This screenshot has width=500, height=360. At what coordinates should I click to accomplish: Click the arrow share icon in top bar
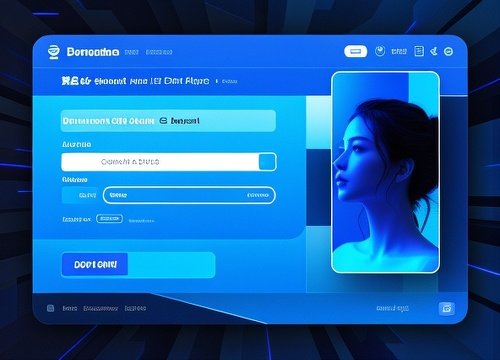click(x=433, y=51)
